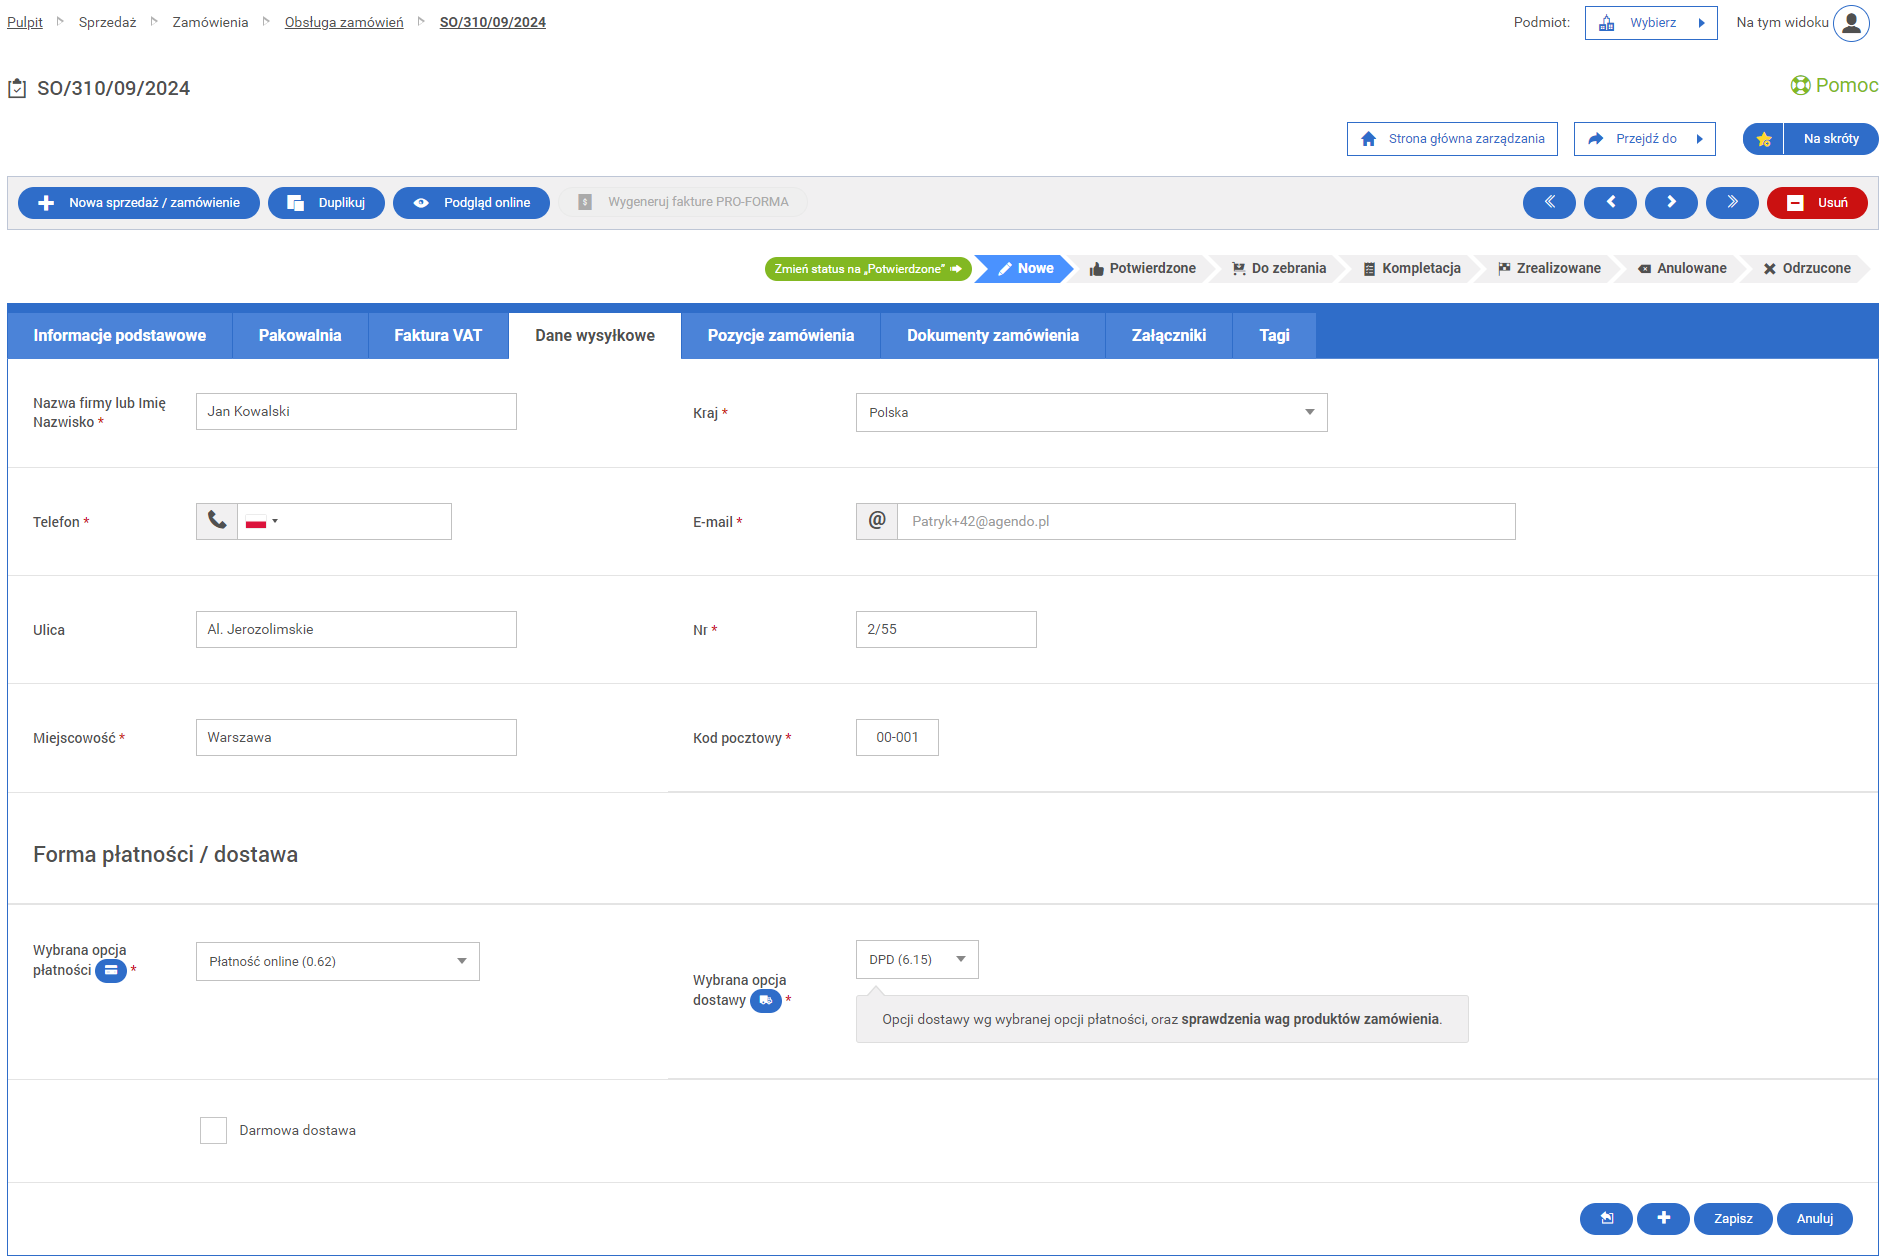1882x1259 pixels.
Task: Open the DPD delivery option dropdown
Action: tap(916, 959)
